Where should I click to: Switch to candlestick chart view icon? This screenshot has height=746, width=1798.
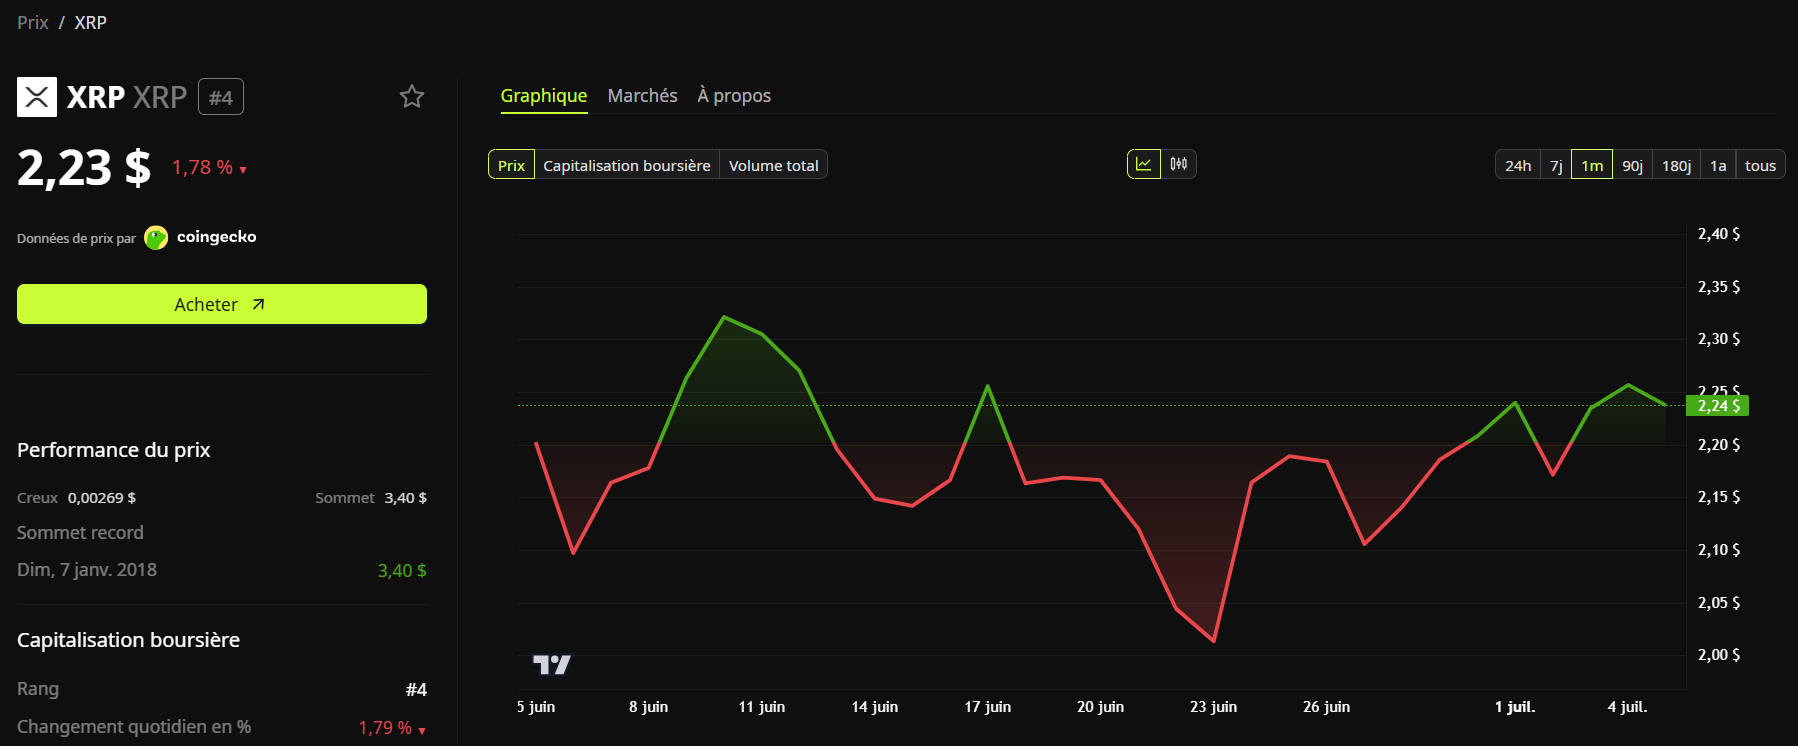1179,164
